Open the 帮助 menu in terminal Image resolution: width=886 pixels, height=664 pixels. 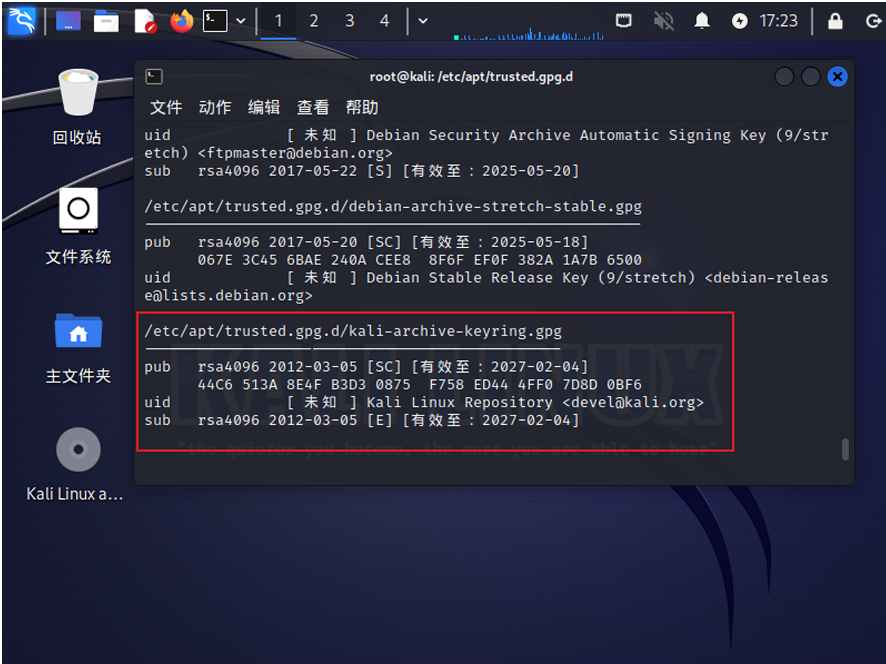click(x=362, y=107)
